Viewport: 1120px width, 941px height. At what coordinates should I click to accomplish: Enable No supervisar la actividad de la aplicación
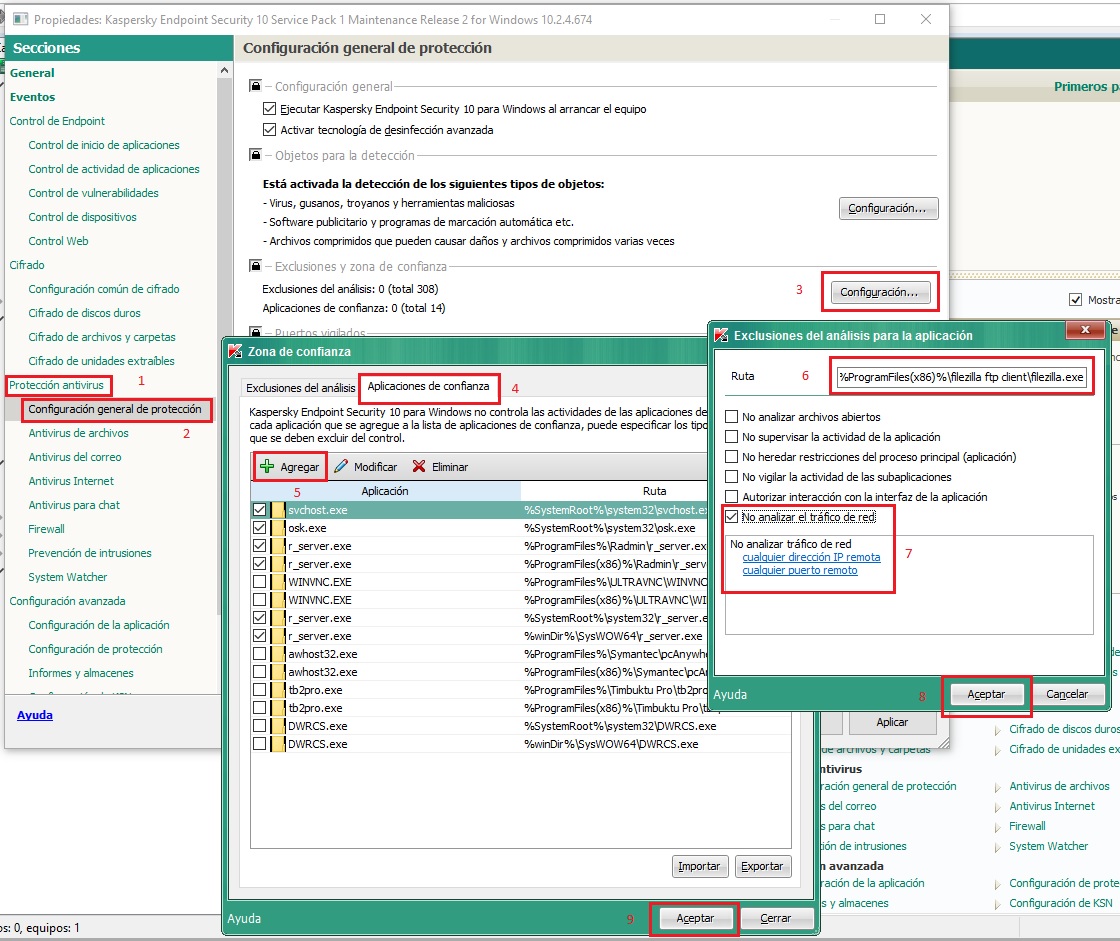tap(731, 437)
